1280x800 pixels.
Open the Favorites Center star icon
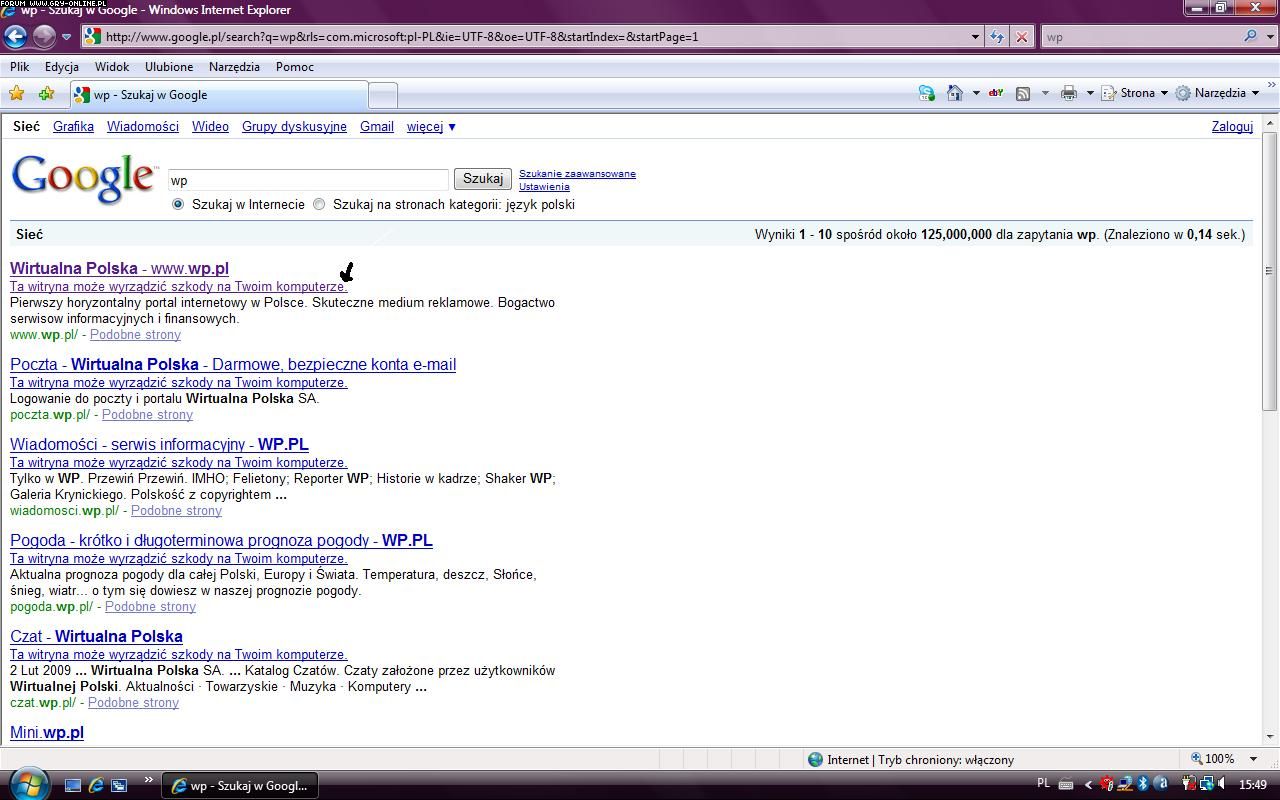[17, 94]
